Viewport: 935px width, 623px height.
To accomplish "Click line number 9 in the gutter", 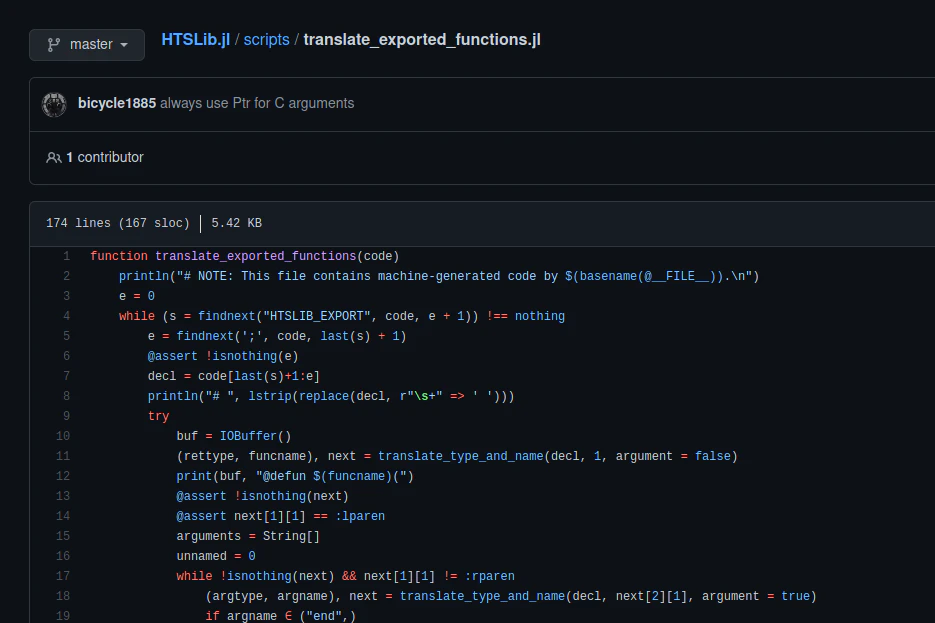I will (66, 416).
